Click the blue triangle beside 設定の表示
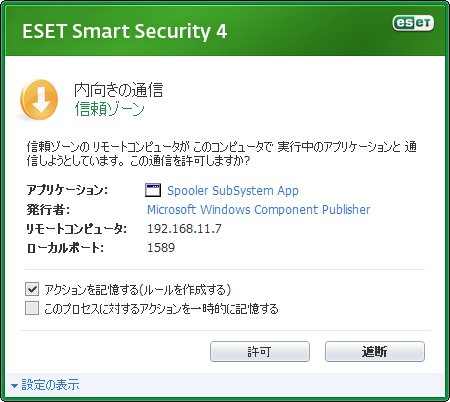 [x=14, y=386]
